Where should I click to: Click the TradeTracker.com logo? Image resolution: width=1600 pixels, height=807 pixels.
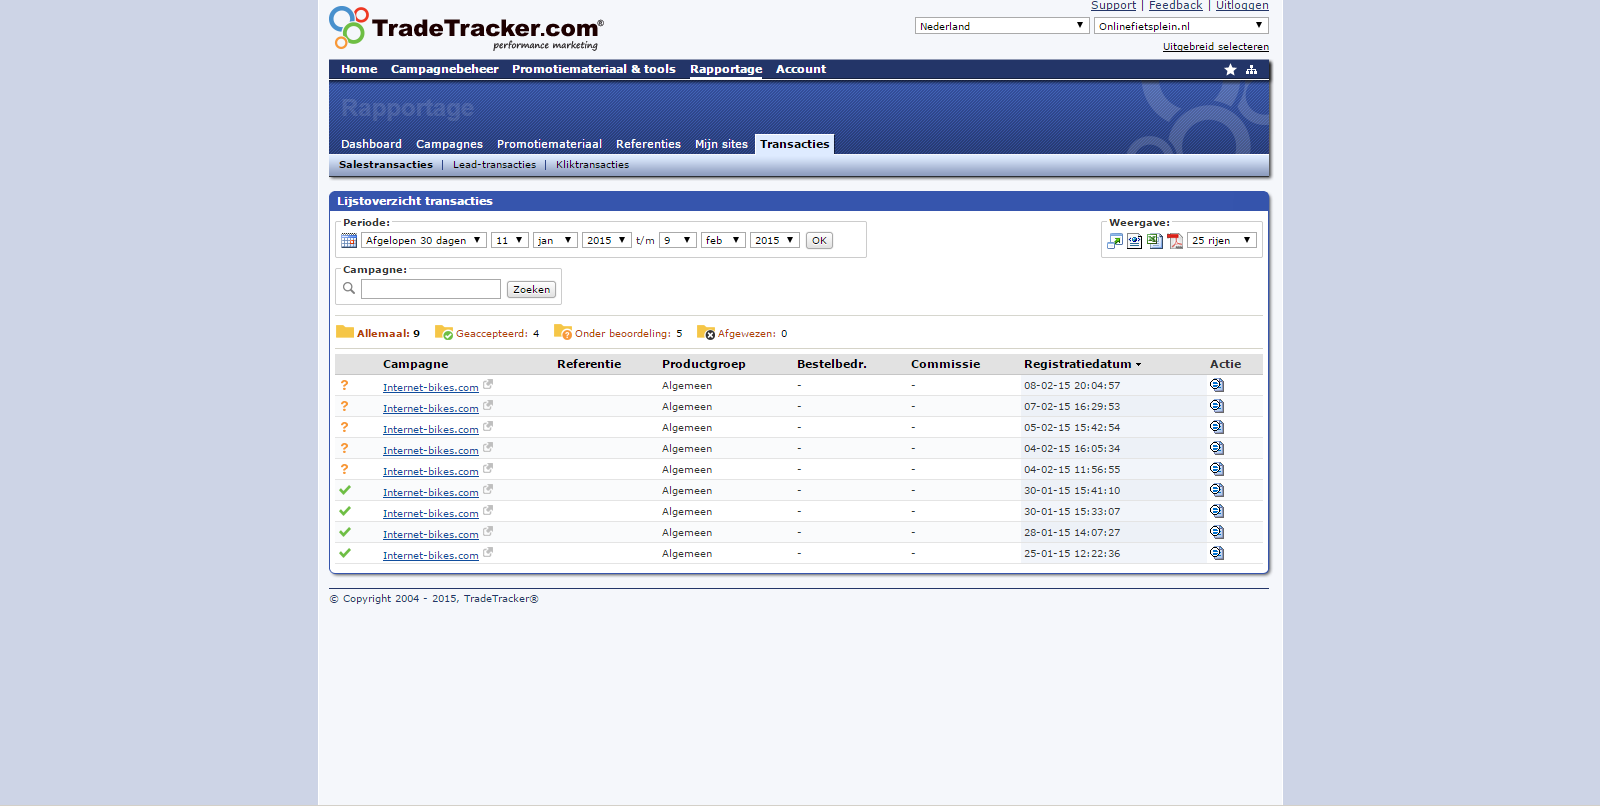[466, 29]
